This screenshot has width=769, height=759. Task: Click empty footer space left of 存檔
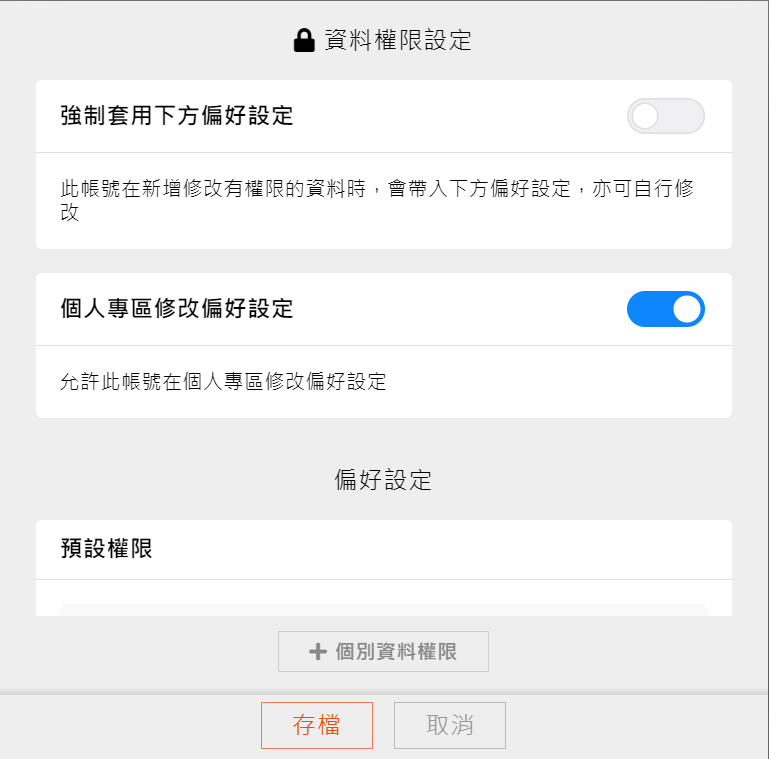[x=130, y=725]
